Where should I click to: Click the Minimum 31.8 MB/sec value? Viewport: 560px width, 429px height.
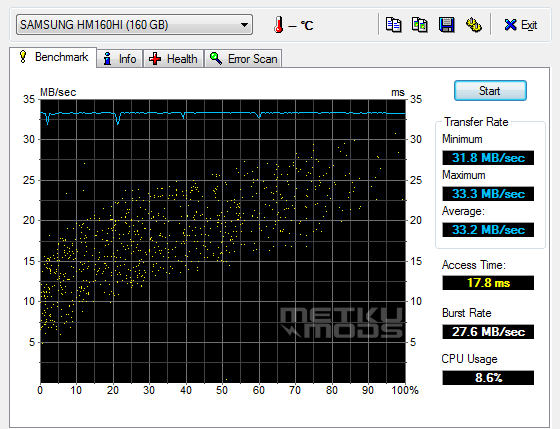coord(488,158)
